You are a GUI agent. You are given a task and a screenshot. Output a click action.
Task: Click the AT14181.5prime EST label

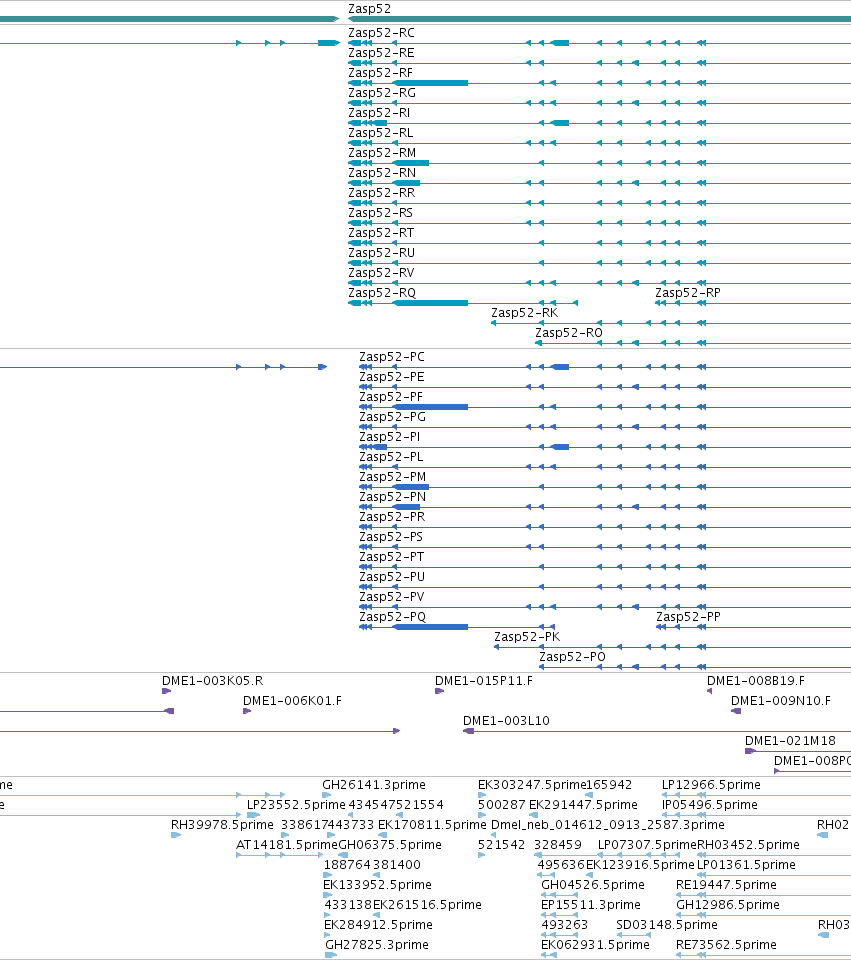(287, 845)
